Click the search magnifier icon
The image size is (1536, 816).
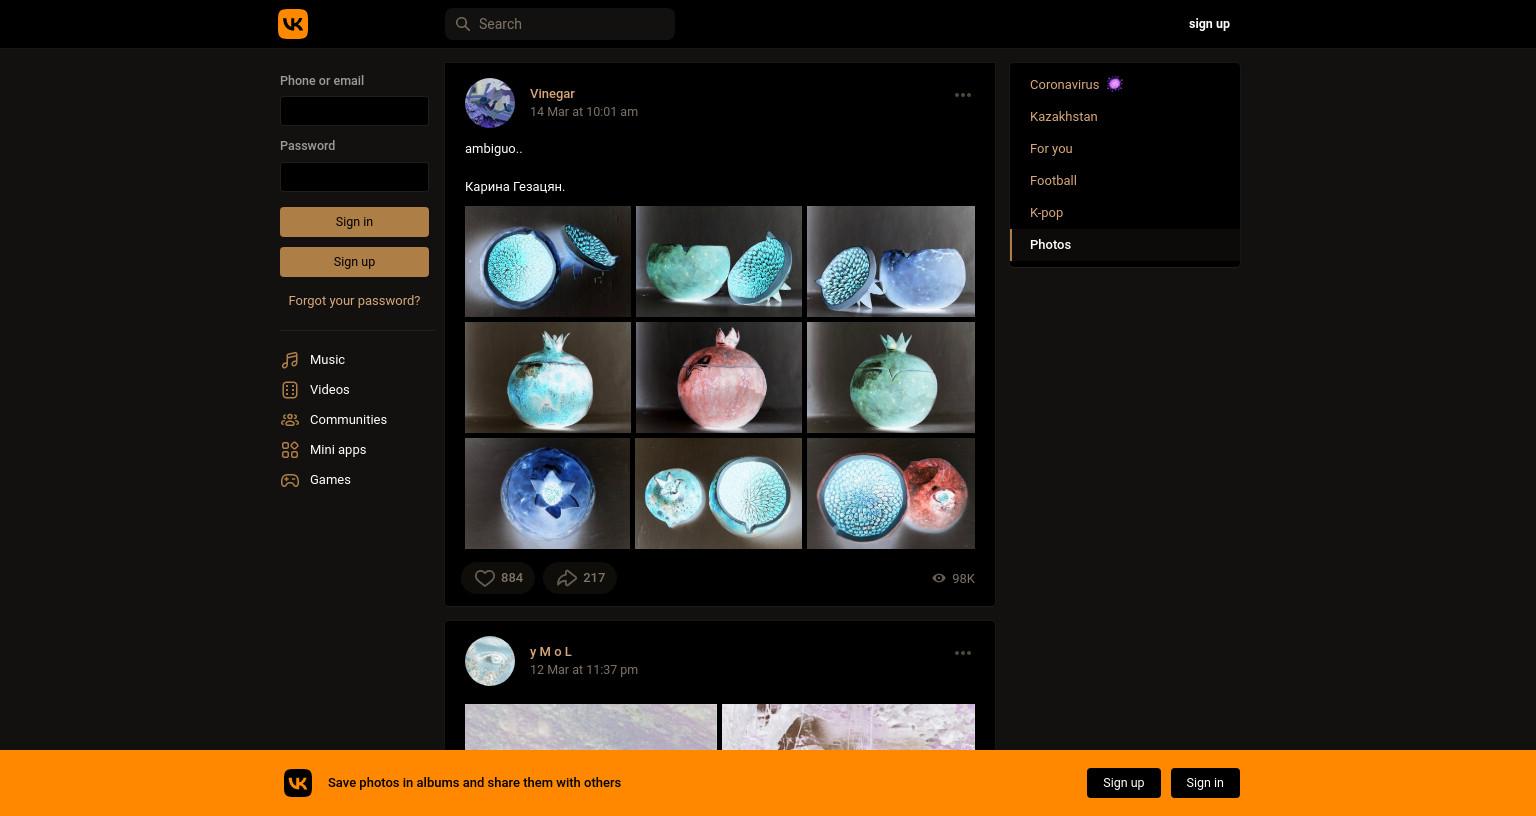[462, 24]
